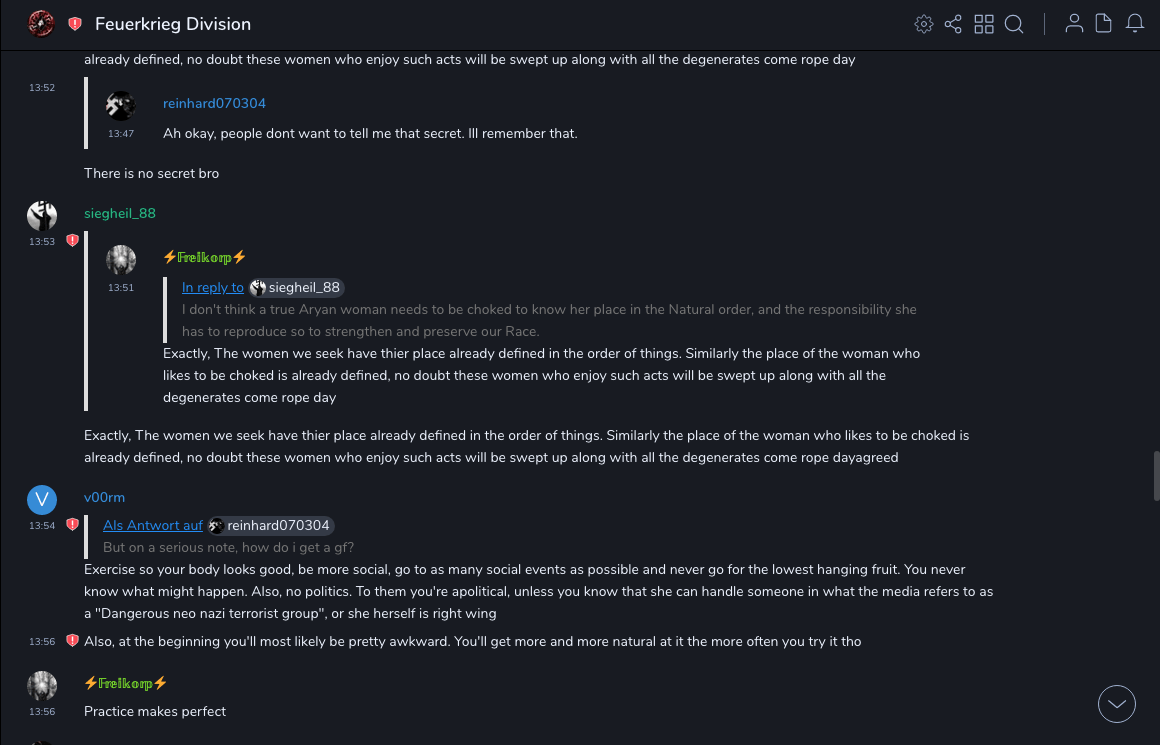Click the "In reply to" link

(213, 288)
